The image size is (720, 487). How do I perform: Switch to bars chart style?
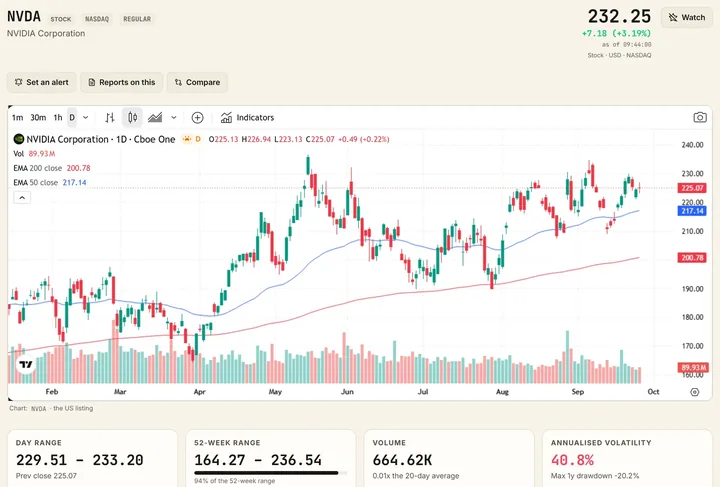(110, 118)
